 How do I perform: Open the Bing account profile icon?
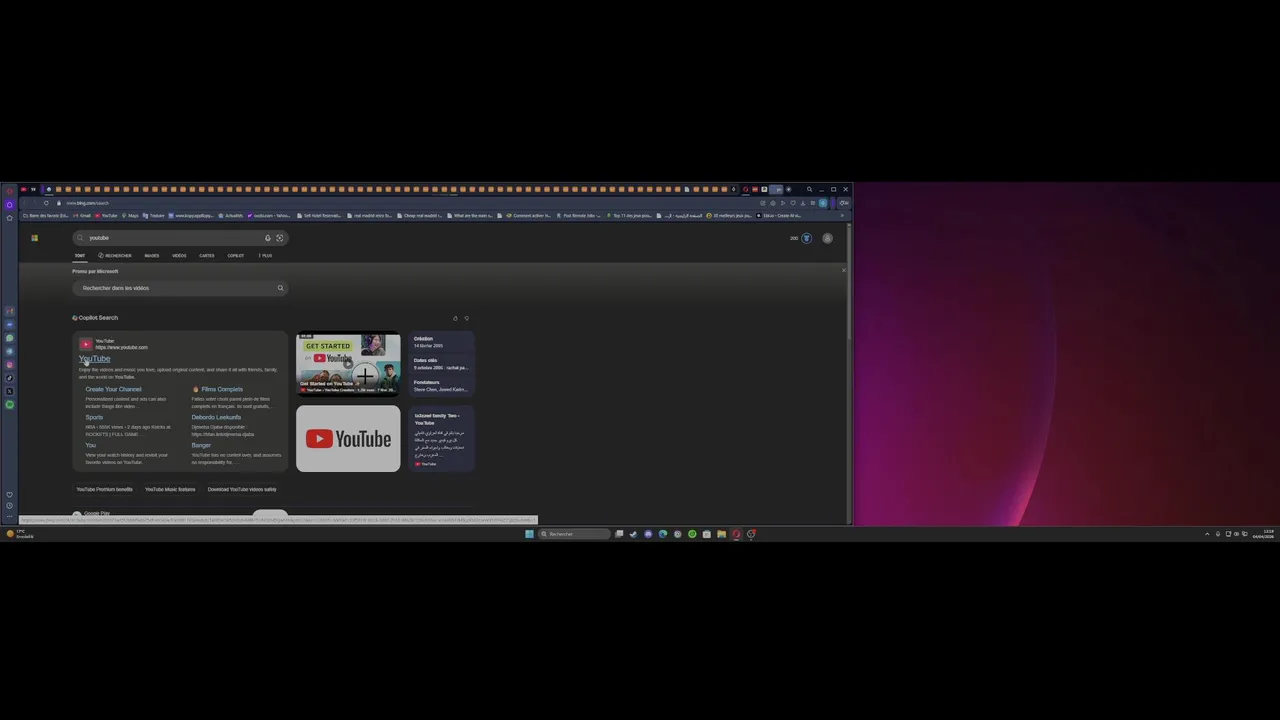click(827, 238)
